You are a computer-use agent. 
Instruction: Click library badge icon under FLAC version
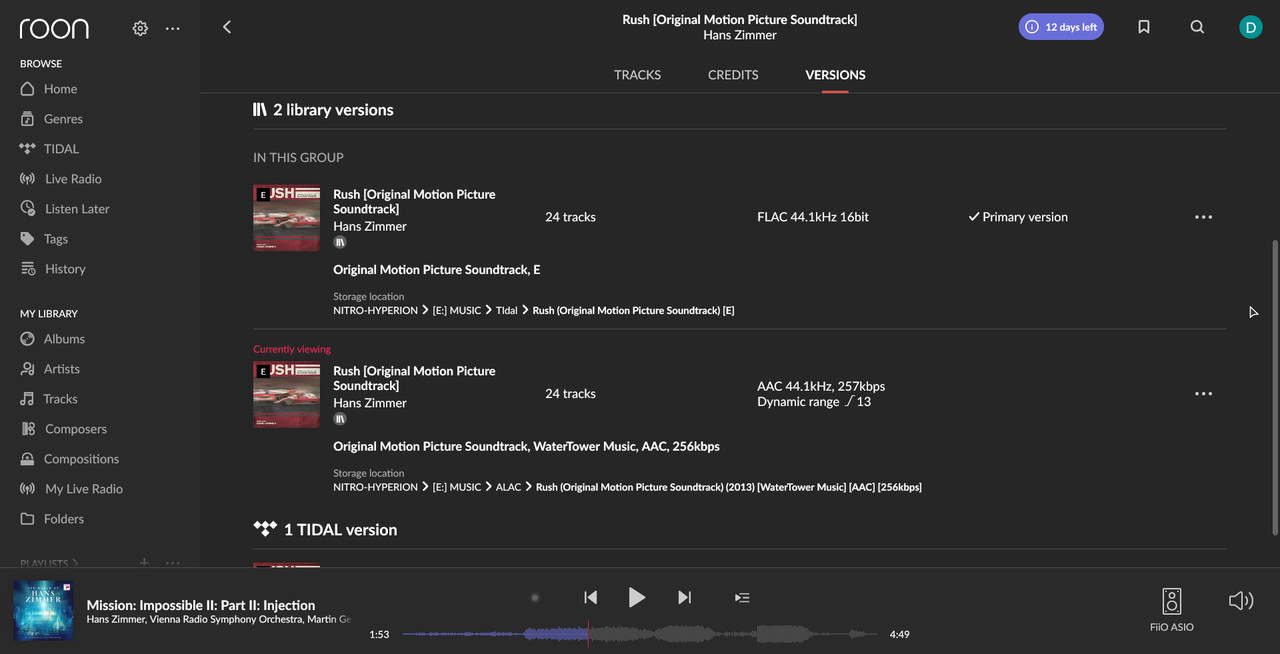click(340, 242)
